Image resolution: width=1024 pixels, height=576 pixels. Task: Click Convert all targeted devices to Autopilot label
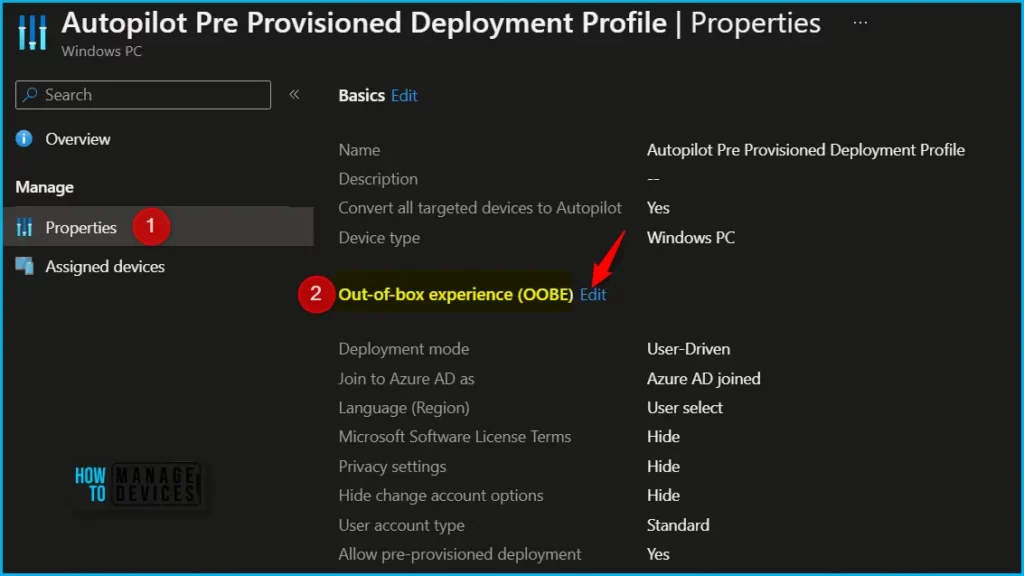[480, 208]
